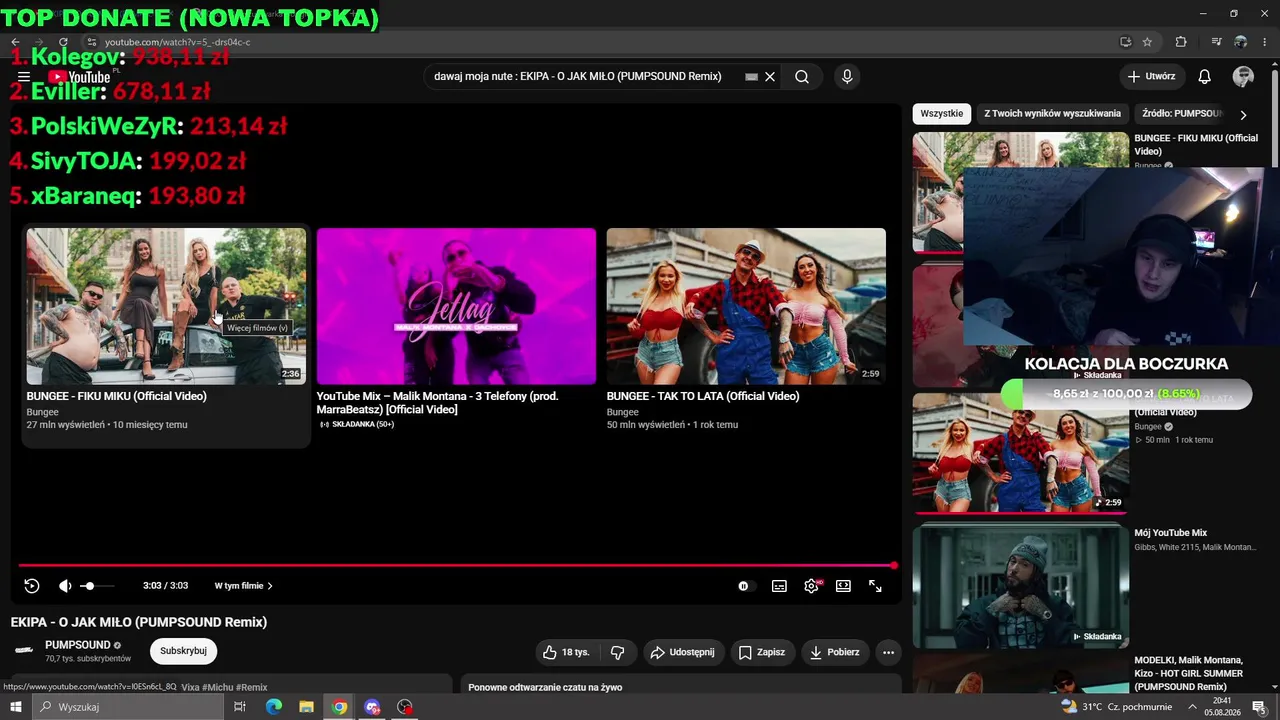The width and height of the screenshot is (1280, 720).
Task: Click the '#Michu' hashtag in description
Action: pos(220,688)
